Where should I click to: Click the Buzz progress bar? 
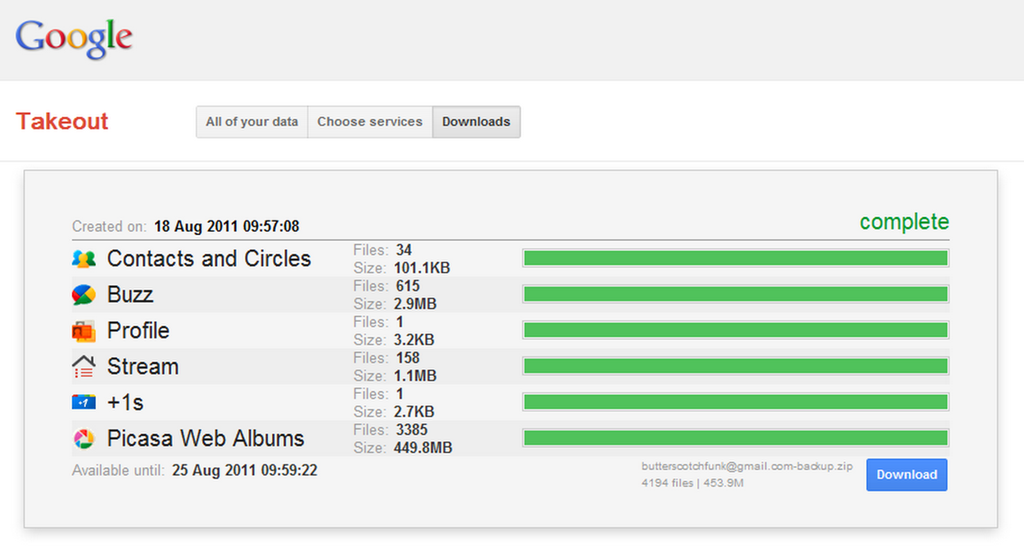[x=735, y=294]
